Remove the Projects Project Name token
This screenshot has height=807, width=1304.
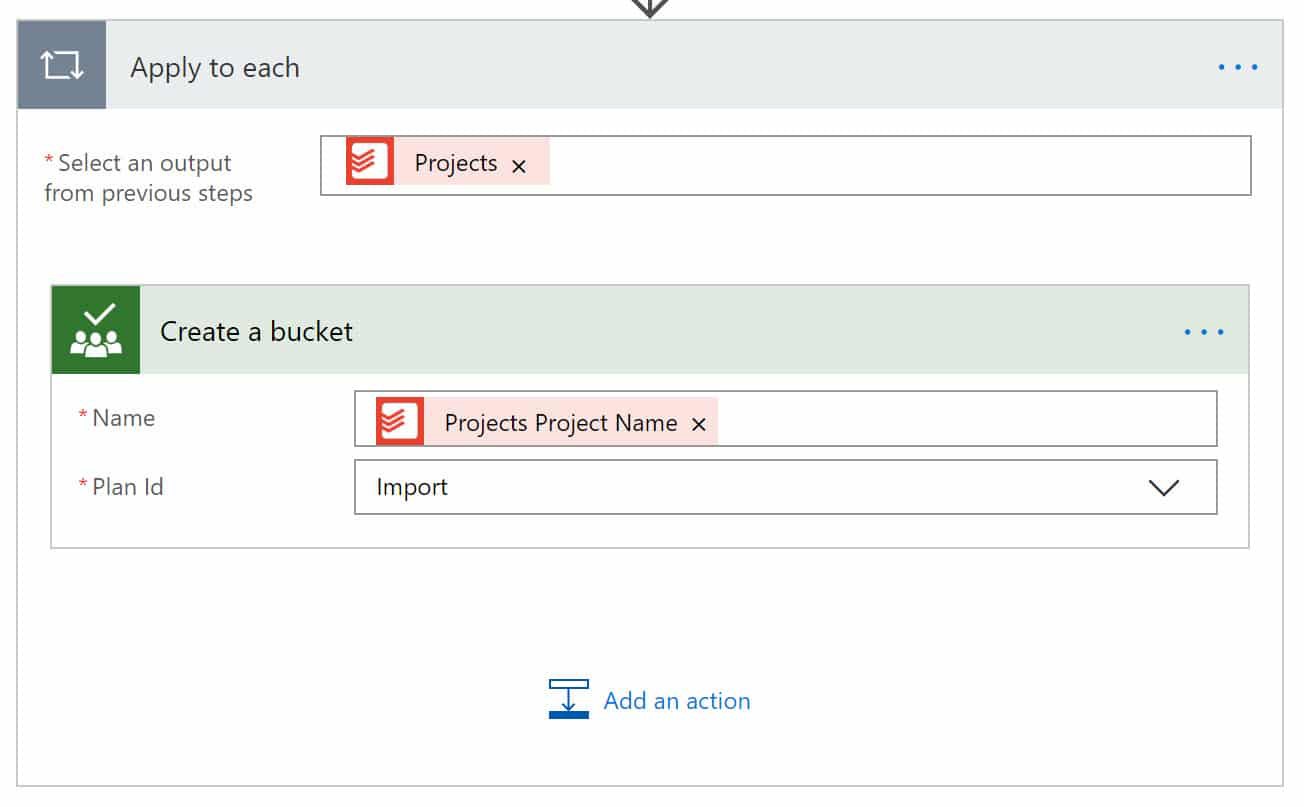[x=699, y=425]
